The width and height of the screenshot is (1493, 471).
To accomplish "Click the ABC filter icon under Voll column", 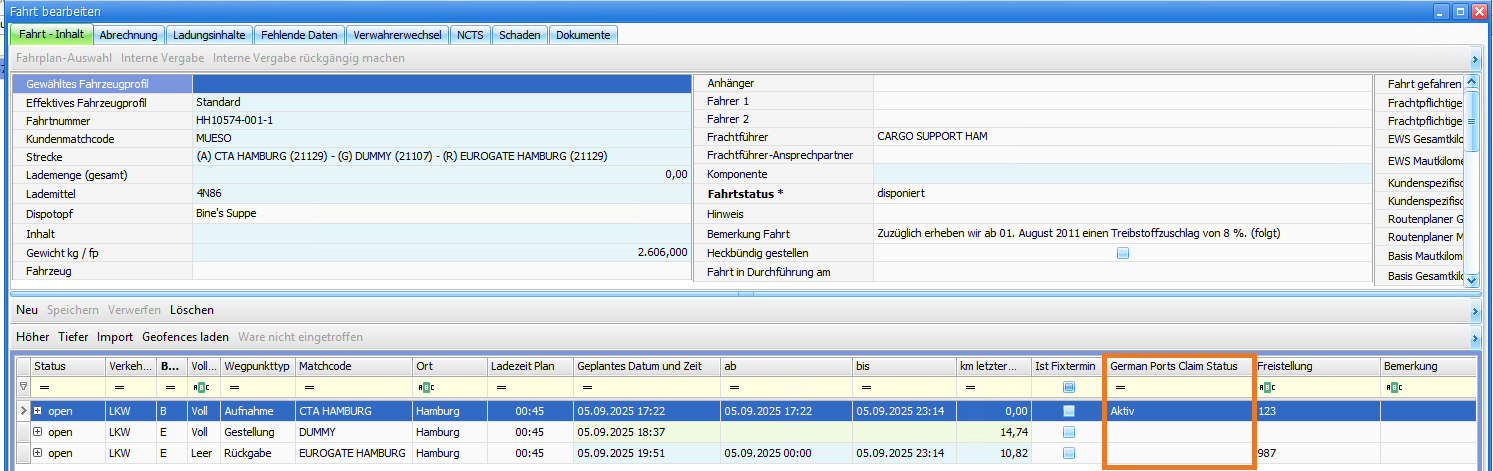I will (x=200, y=387).
